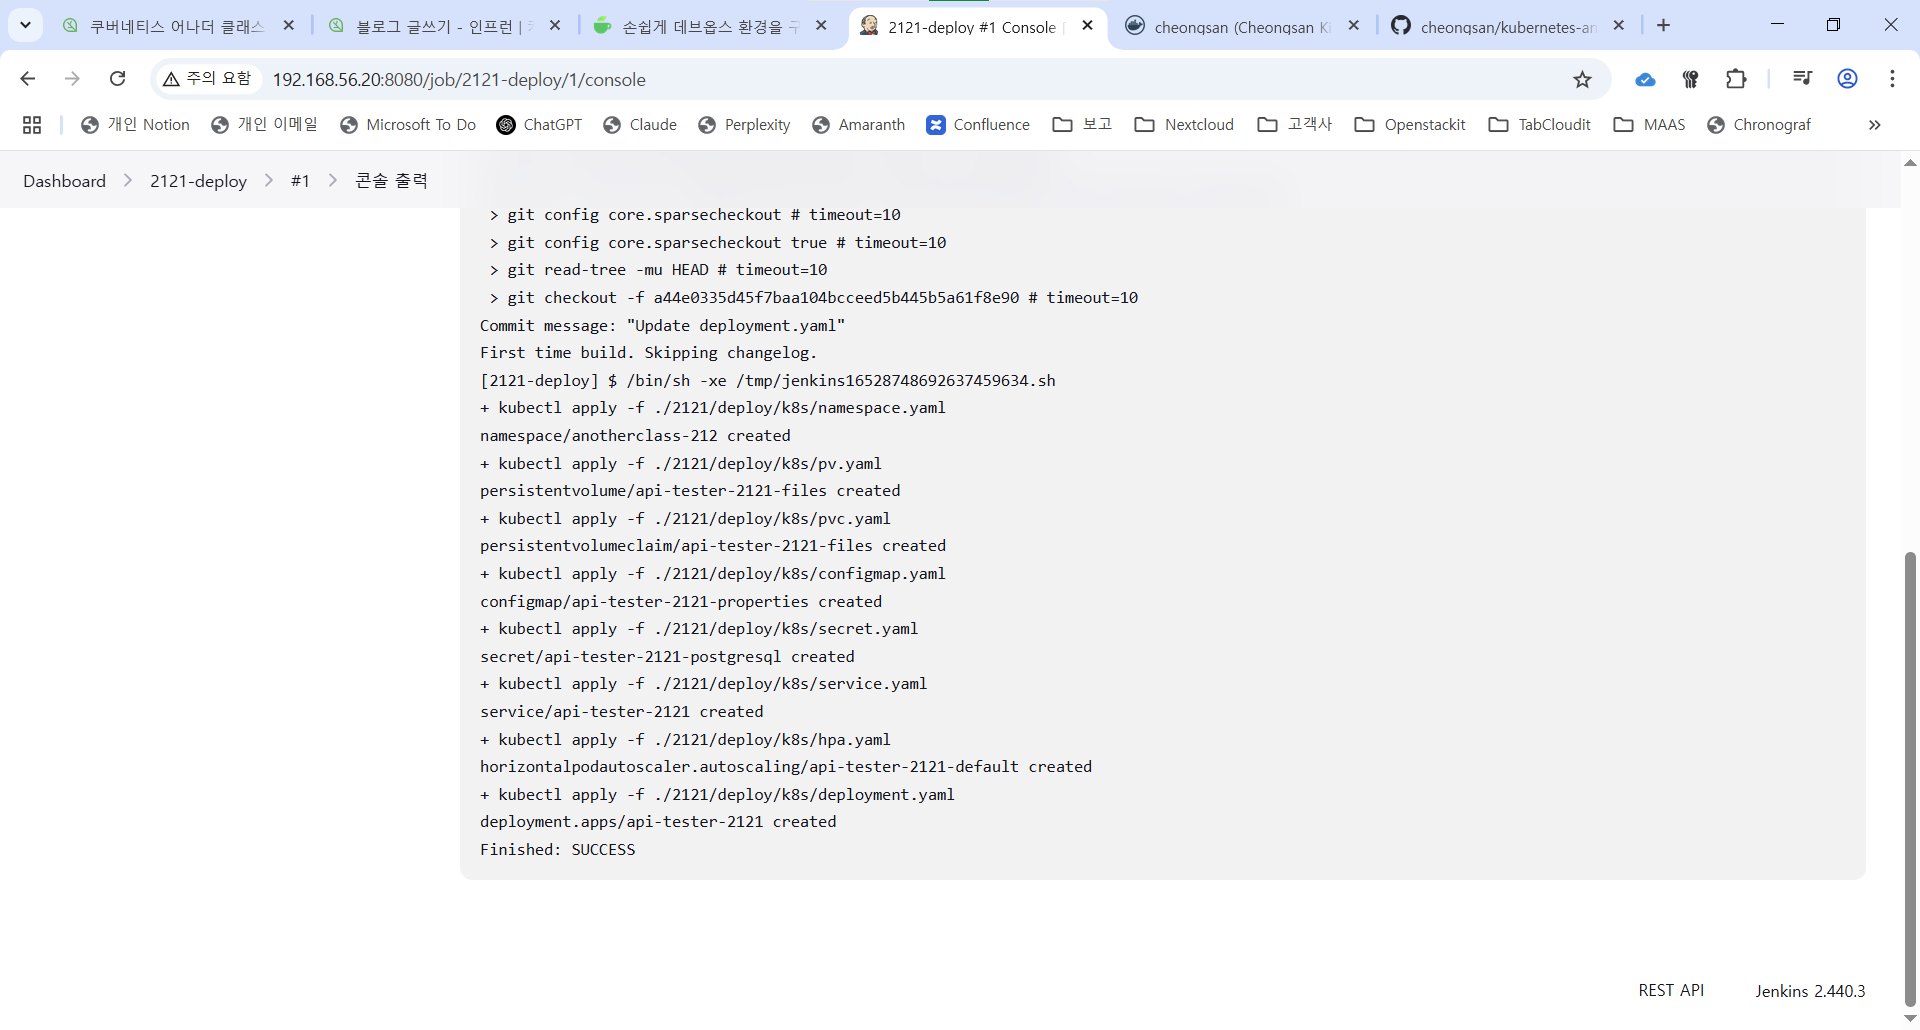Go to Dashboard in the breadcrumb

65,181
